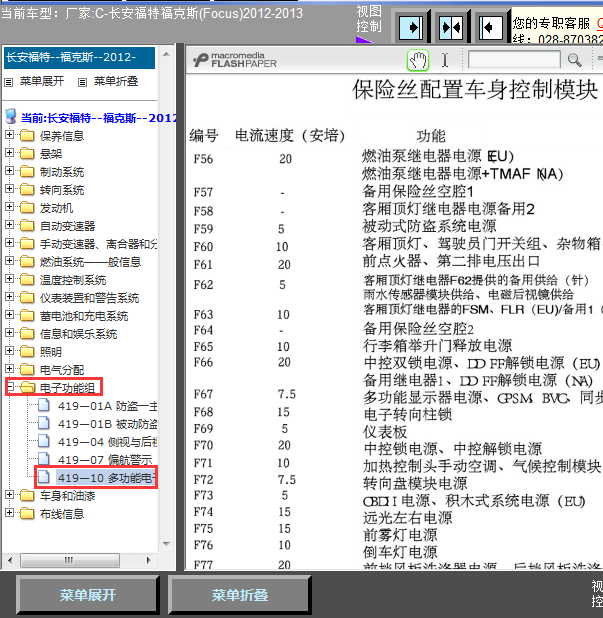Click the Macromedia FlashPaper logo

(235, 60)
